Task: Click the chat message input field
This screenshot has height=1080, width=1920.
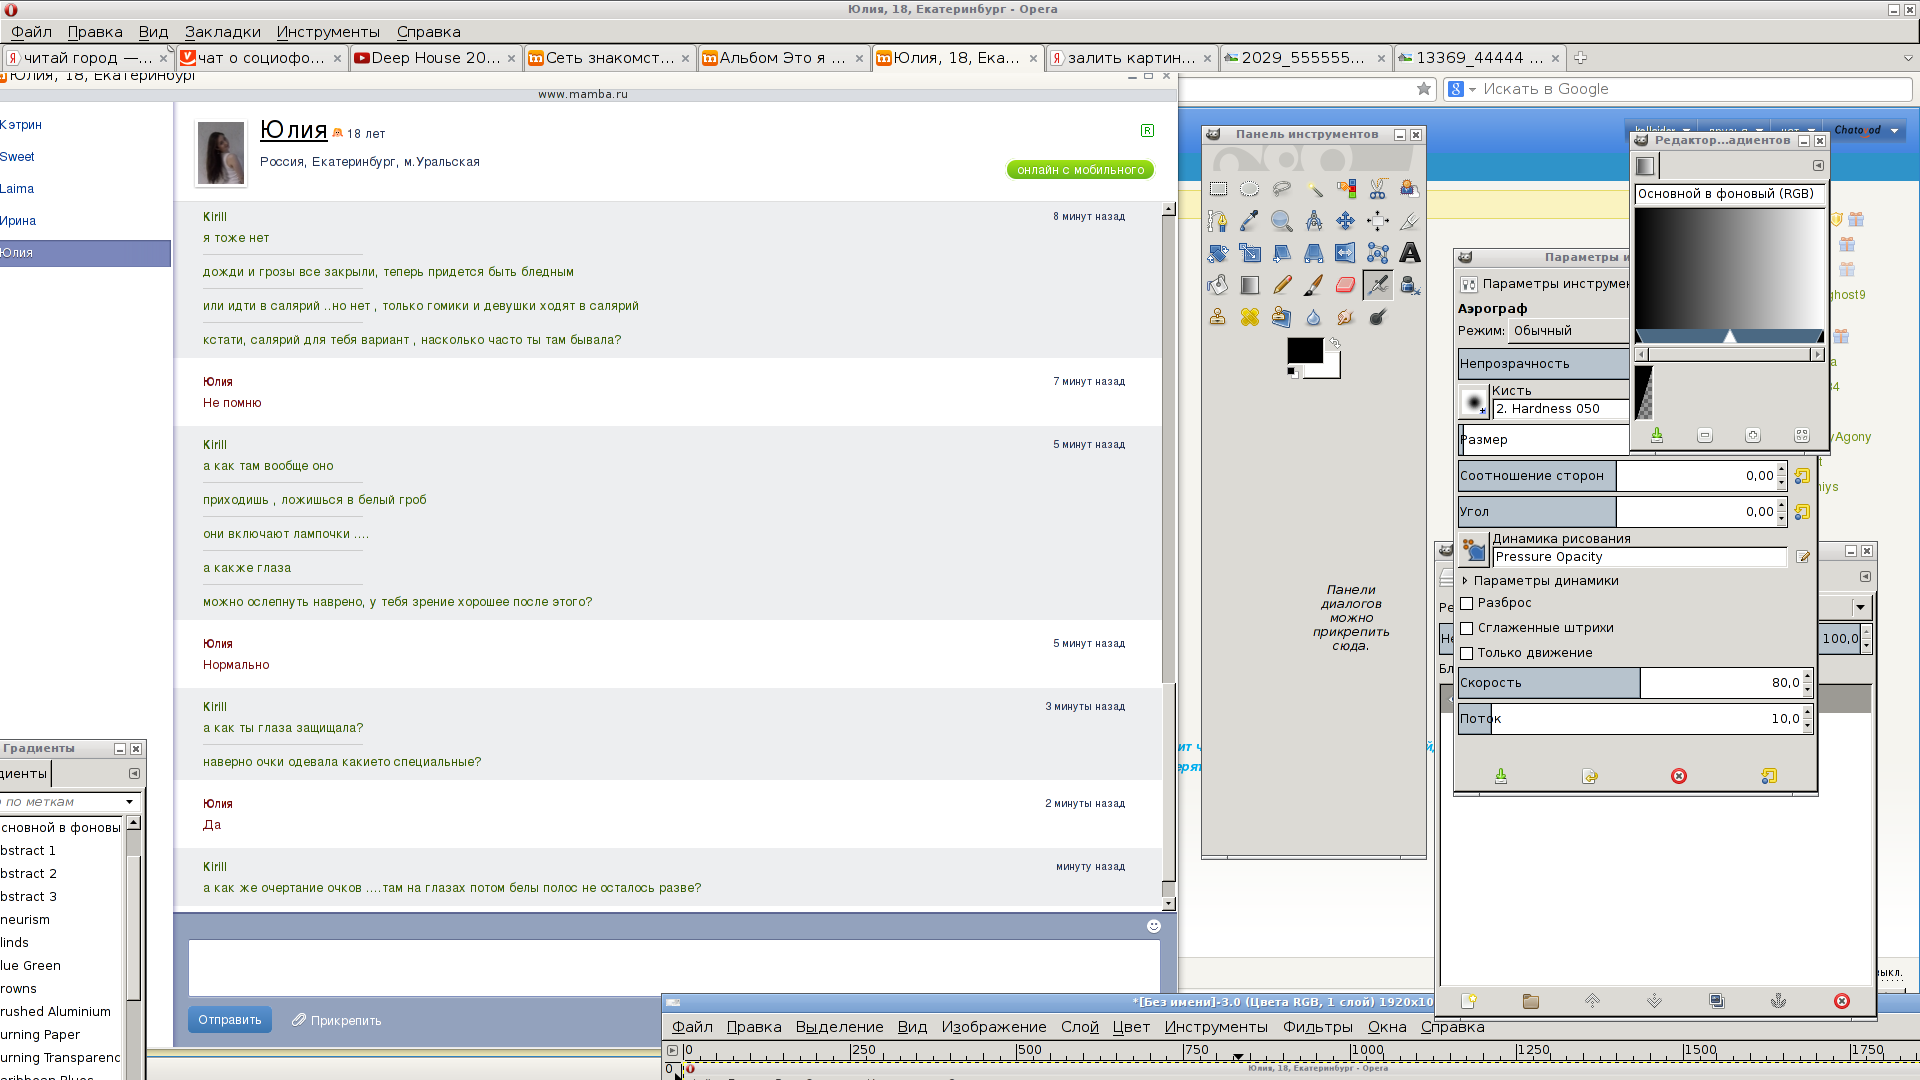Action: click(674, 967)
